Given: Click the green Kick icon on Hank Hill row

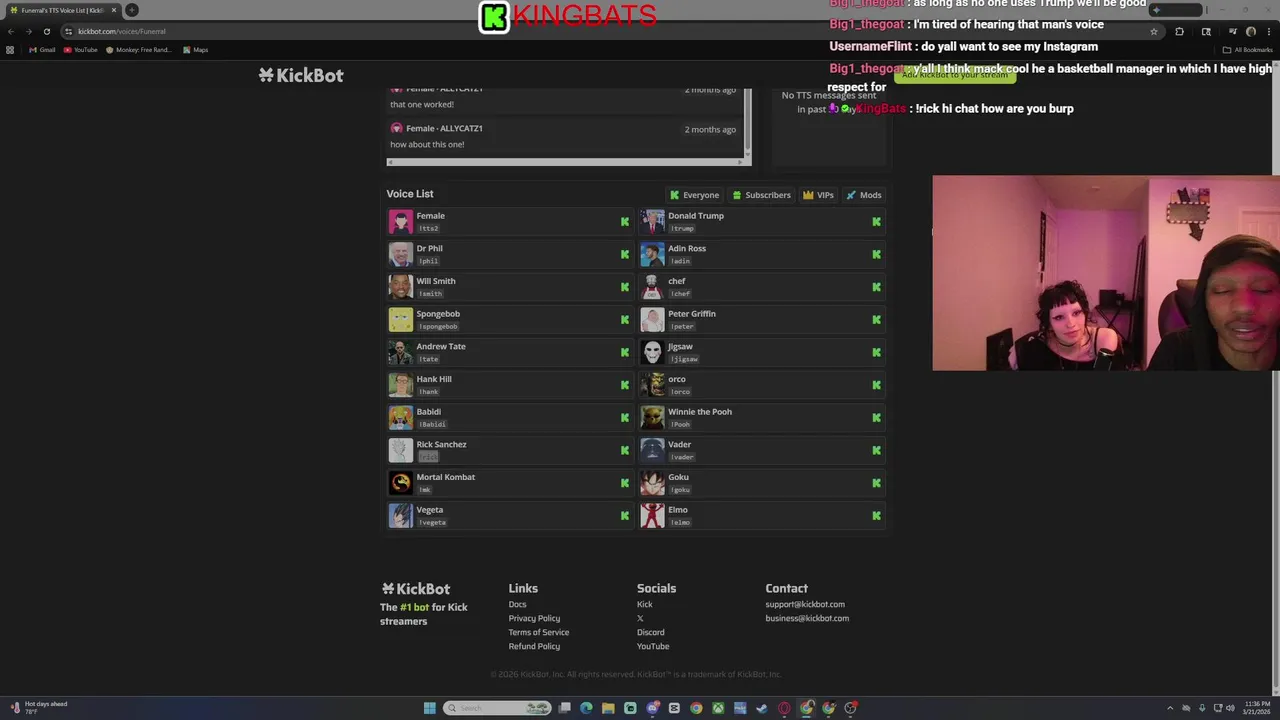Looking at the screenshot, I should [625, 385].
